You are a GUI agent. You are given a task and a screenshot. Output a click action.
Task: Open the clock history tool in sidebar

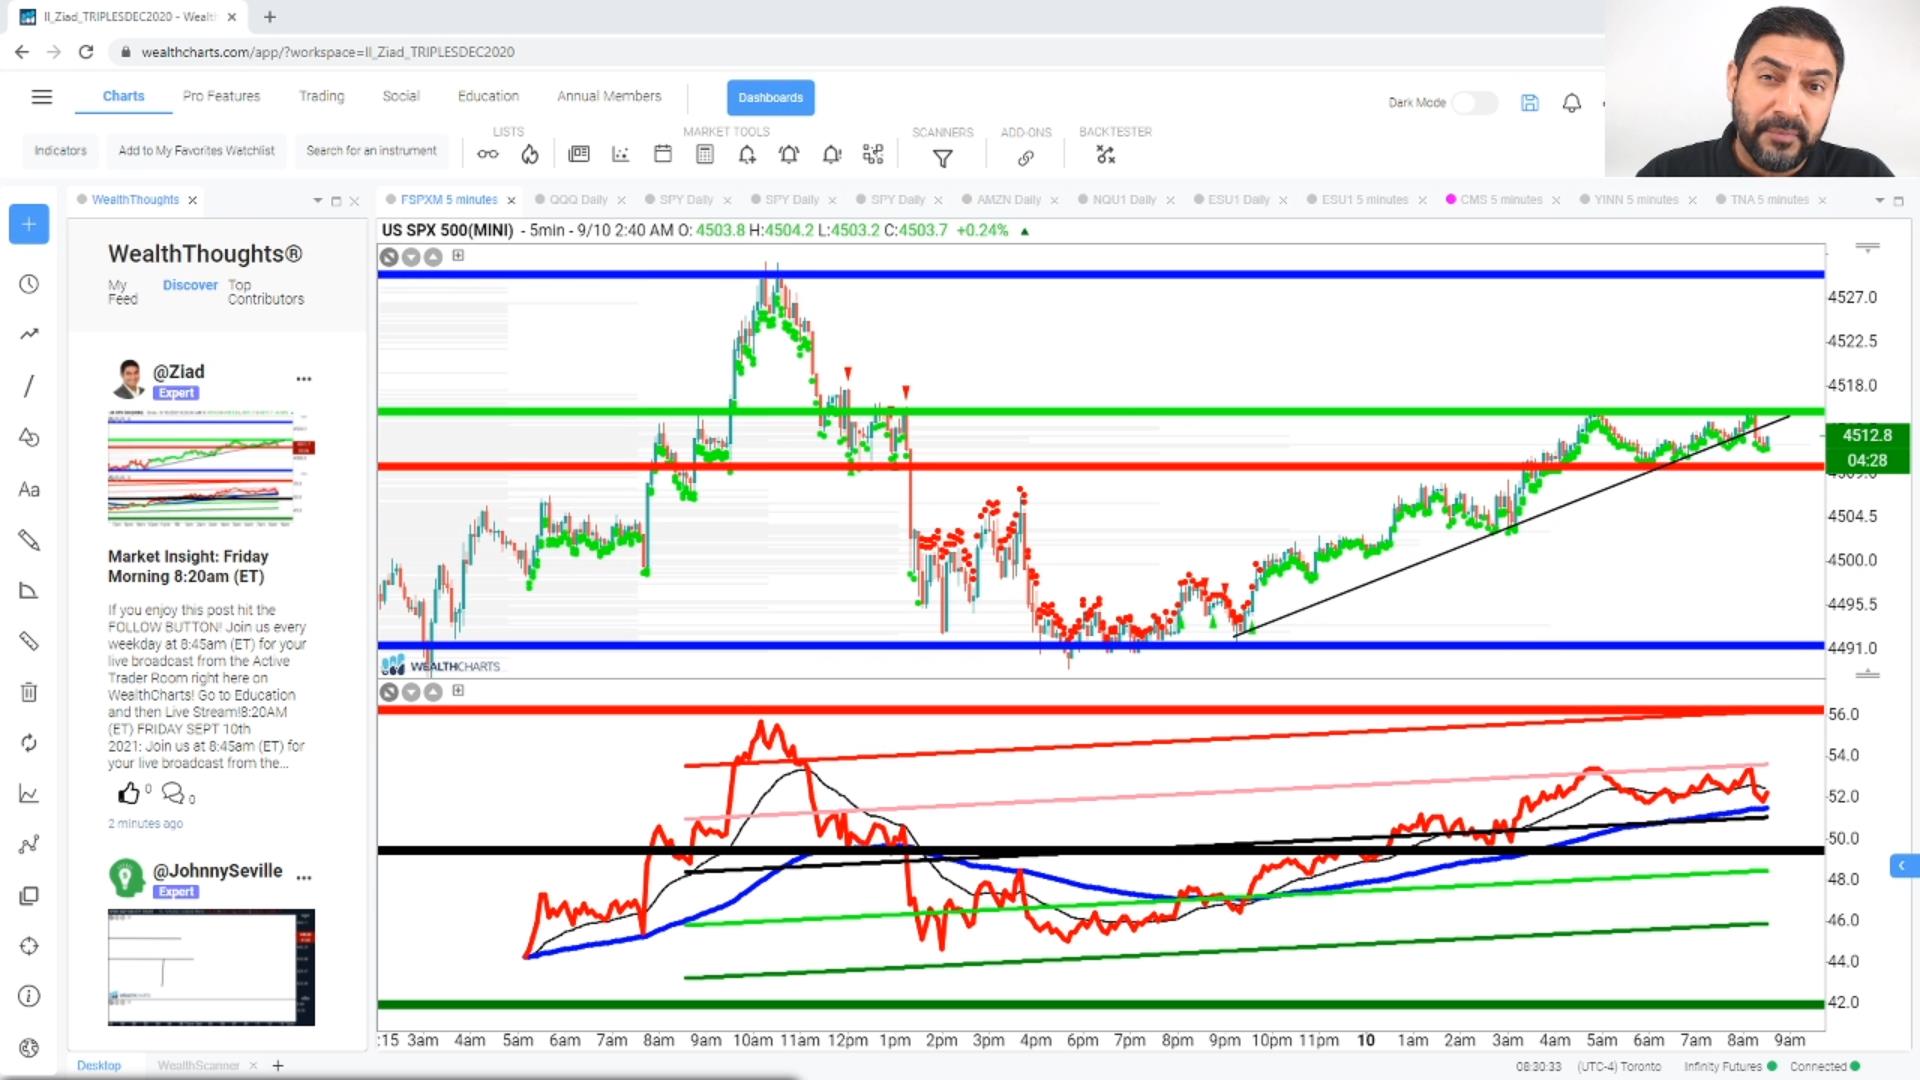29,284
